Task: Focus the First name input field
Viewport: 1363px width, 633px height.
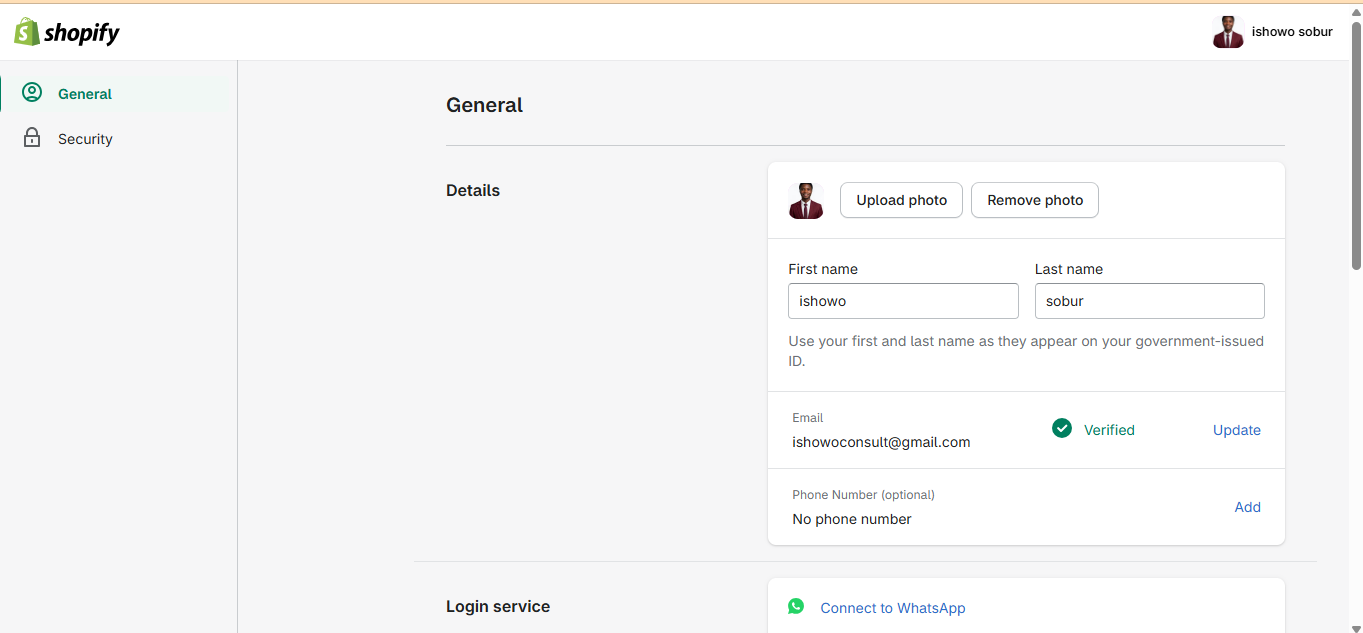Action: coord(903,301)
